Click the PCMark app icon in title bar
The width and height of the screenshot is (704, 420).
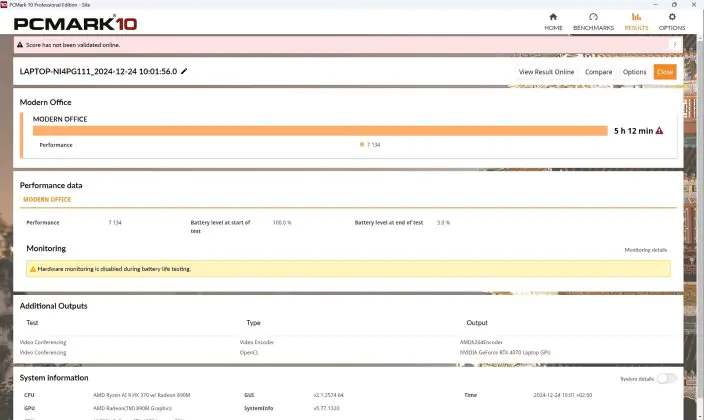point(4,4)
